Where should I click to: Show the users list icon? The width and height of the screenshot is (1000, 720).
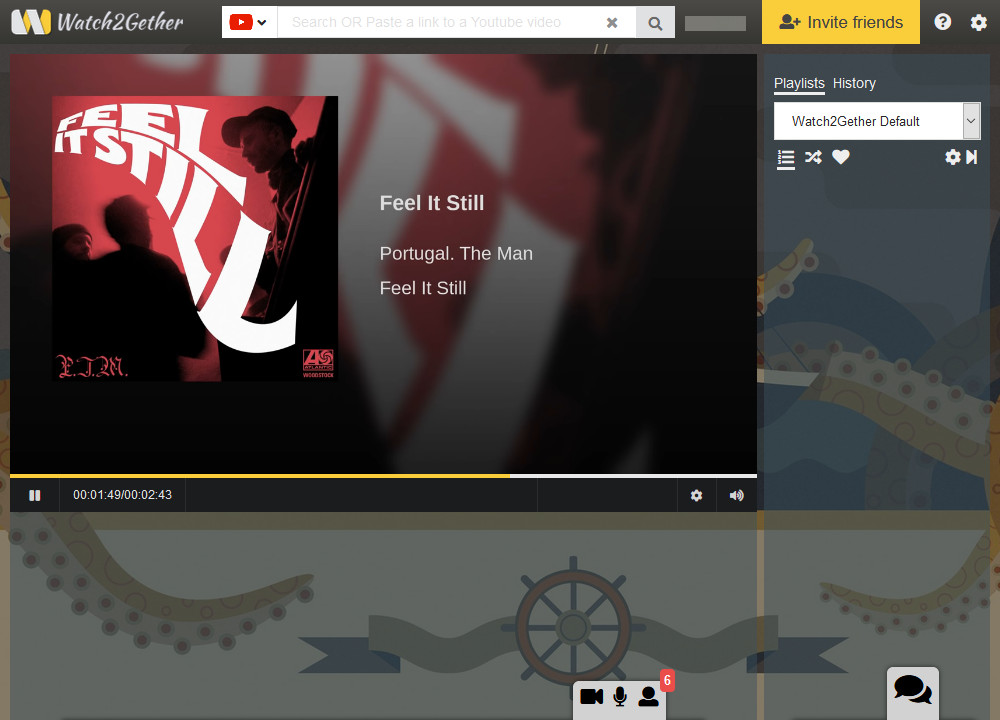649,696
